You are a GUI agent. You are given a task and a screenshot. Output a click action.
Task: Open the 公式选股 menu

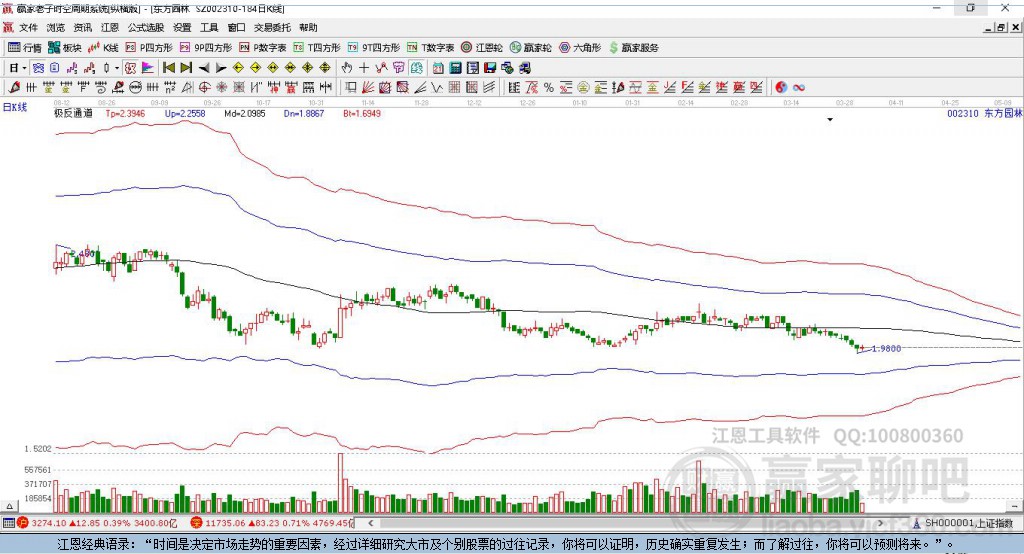click(146, 27)
